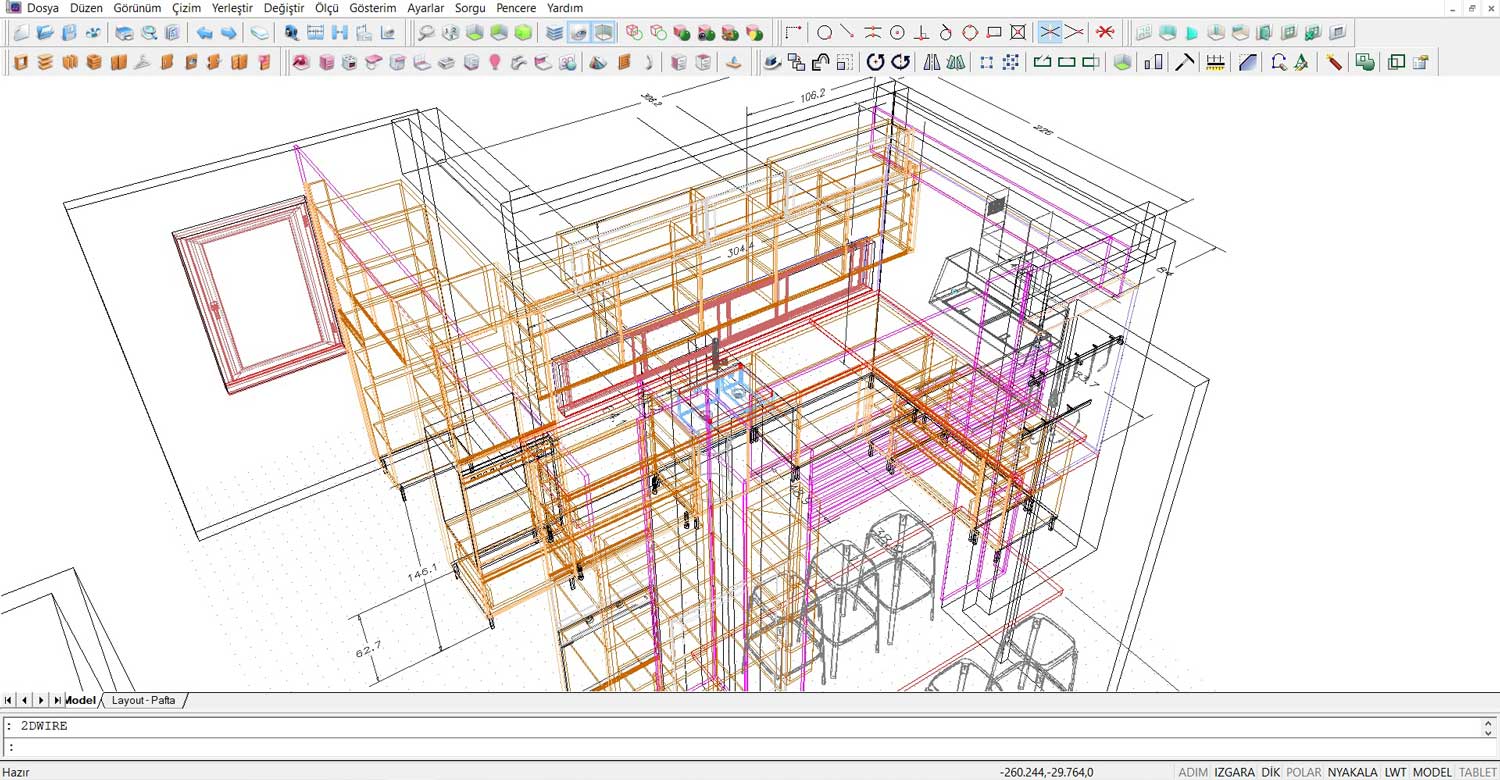Open the Görünüm menu
The width and height of the screenshot is (1500, 780).
coord(137,8)
